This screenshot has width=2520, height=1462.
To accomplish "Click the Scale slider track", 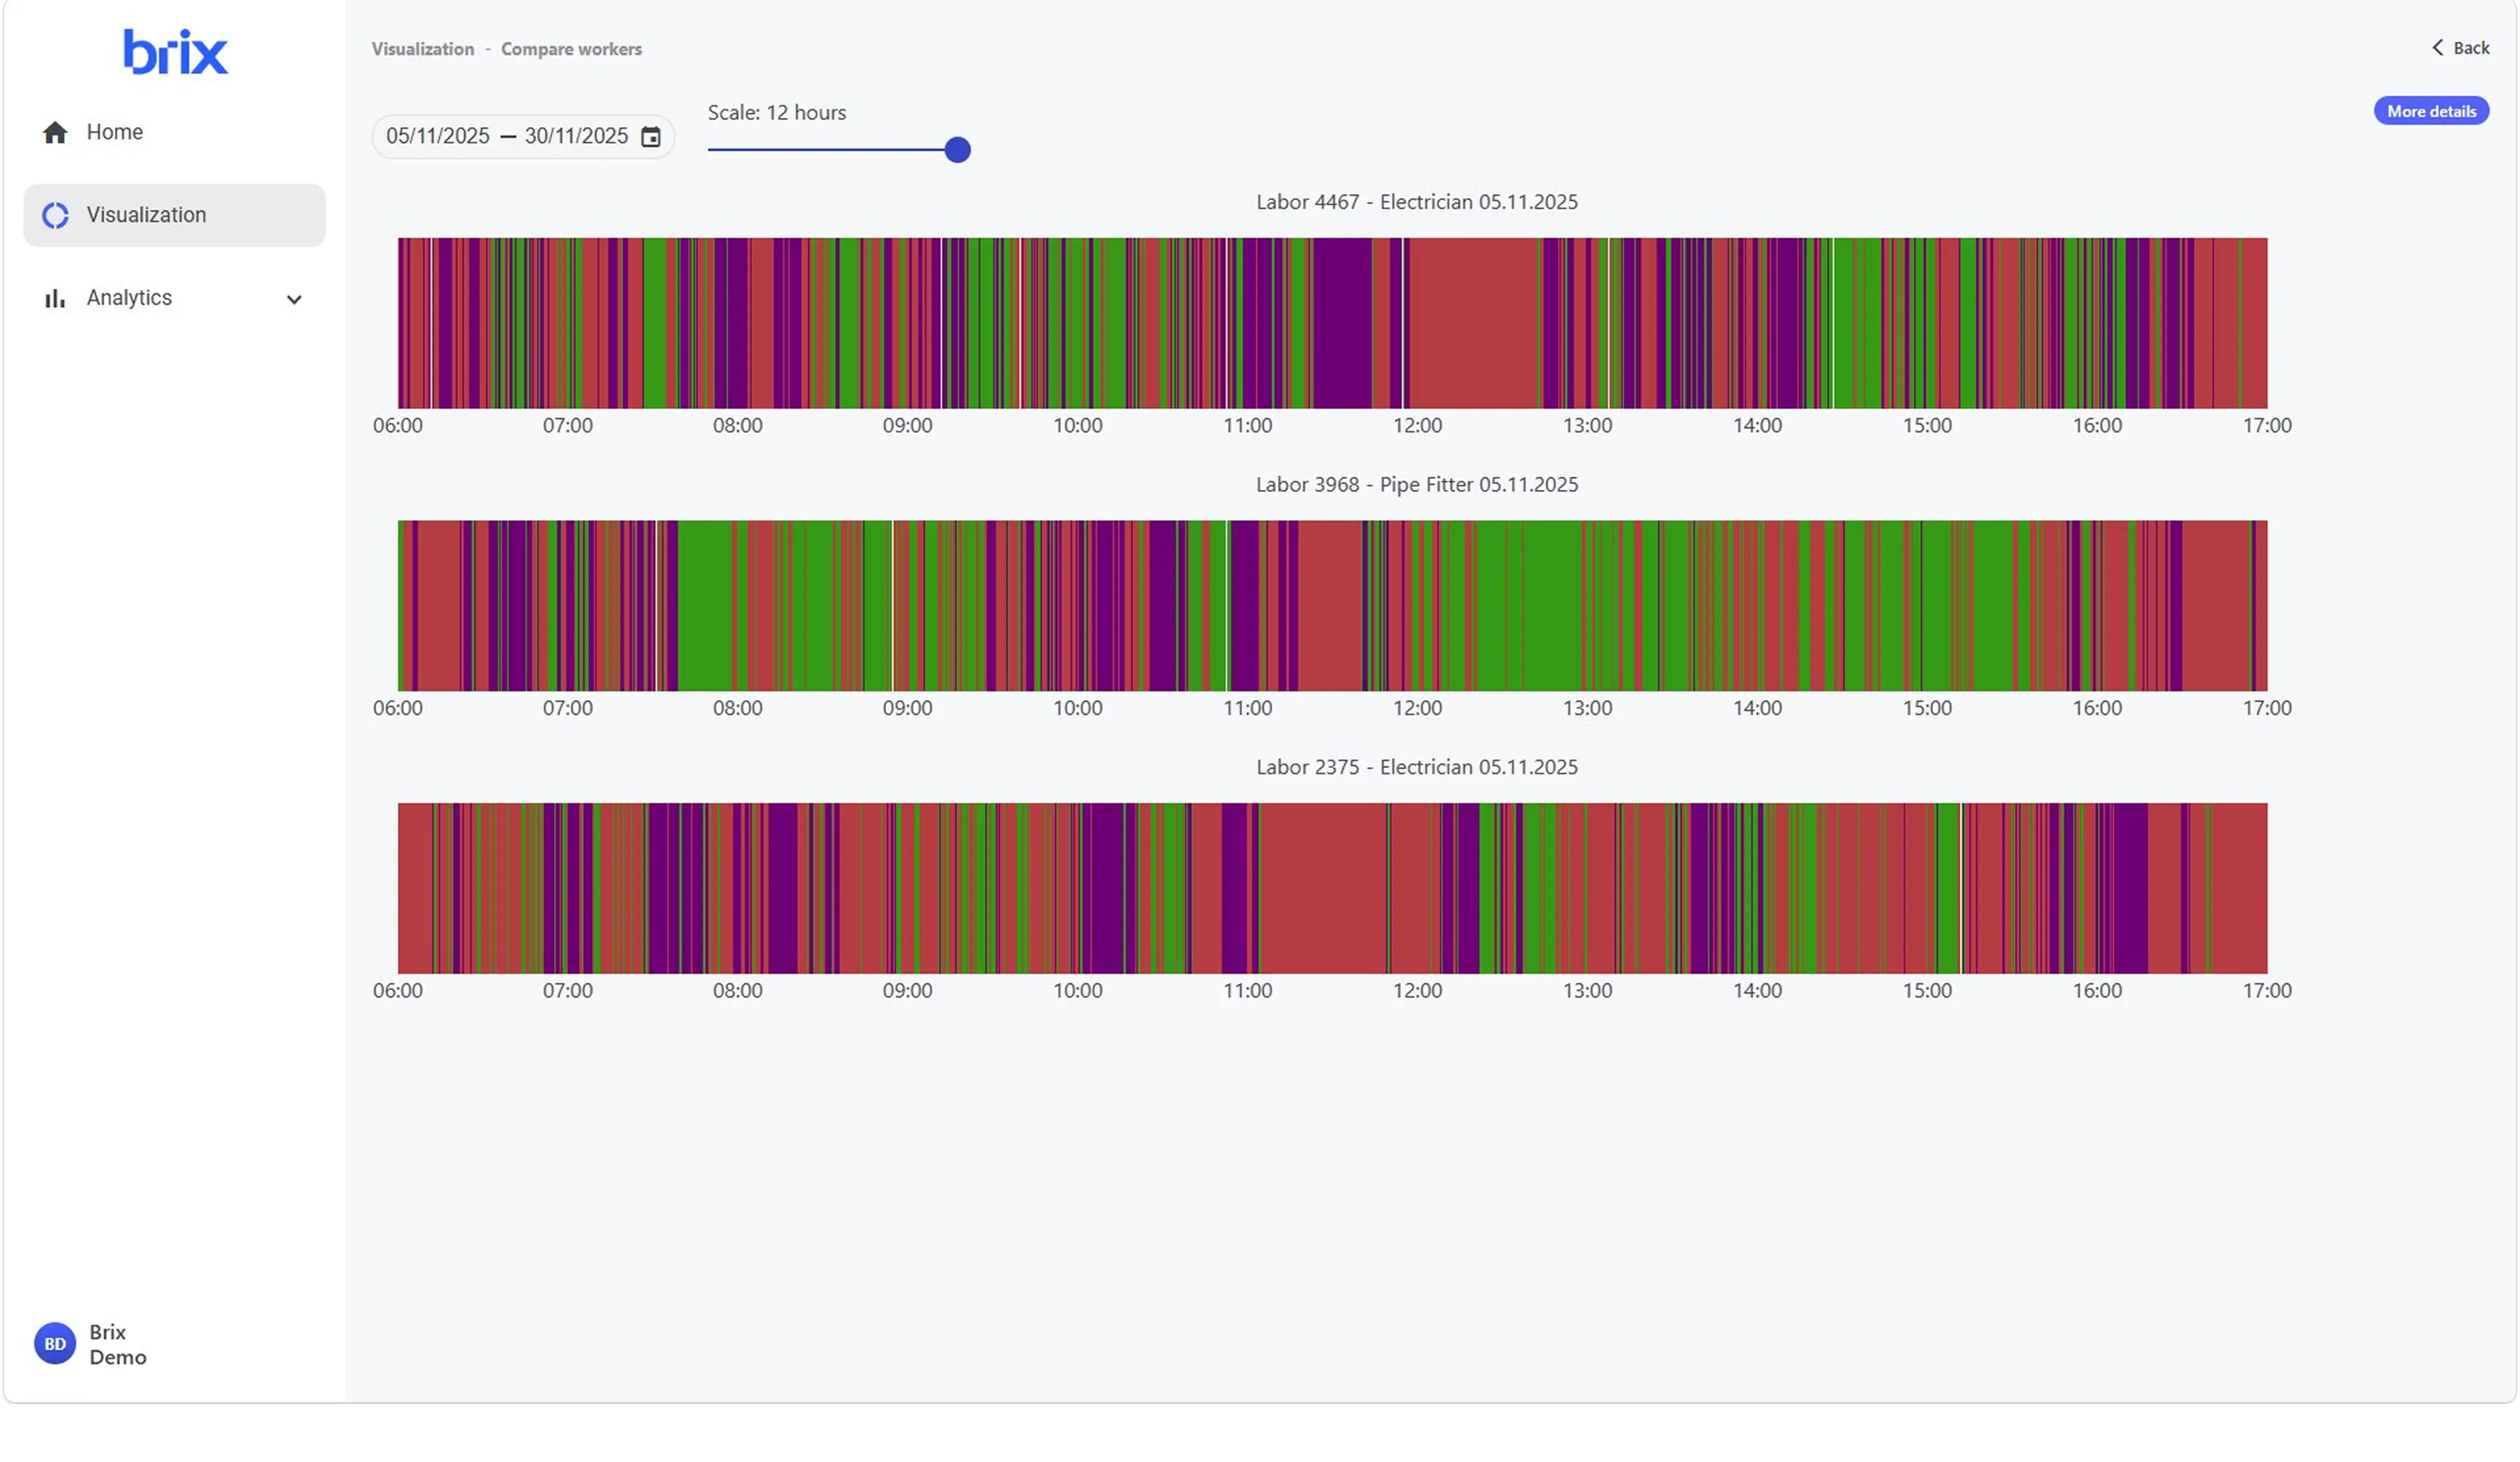I will [832, 150].
